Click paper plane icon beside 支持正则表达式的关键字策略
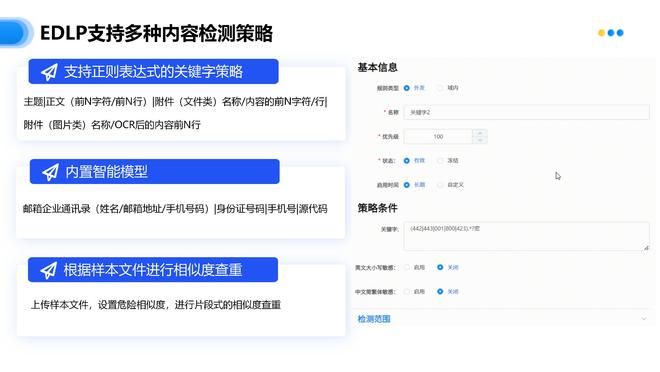 [49, 72]
